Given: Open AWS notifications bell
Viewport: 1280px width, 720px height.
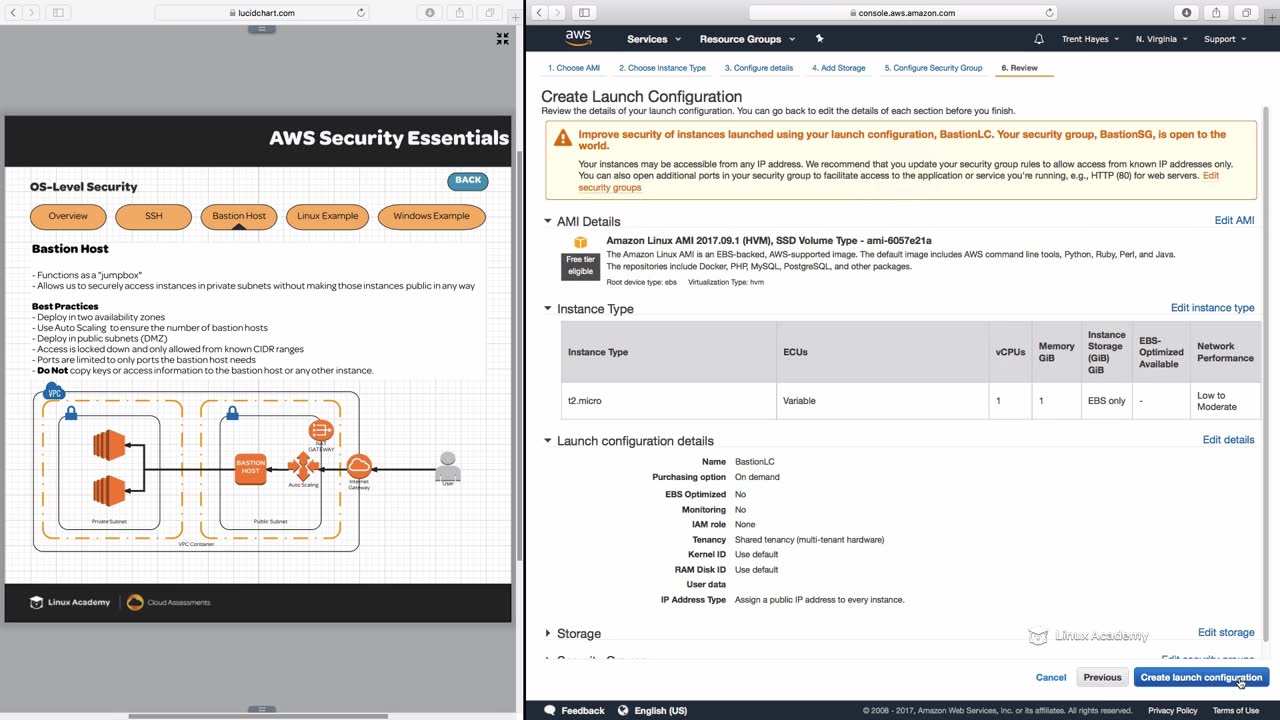Looking at the screenshot, I should coord(1039,39).
